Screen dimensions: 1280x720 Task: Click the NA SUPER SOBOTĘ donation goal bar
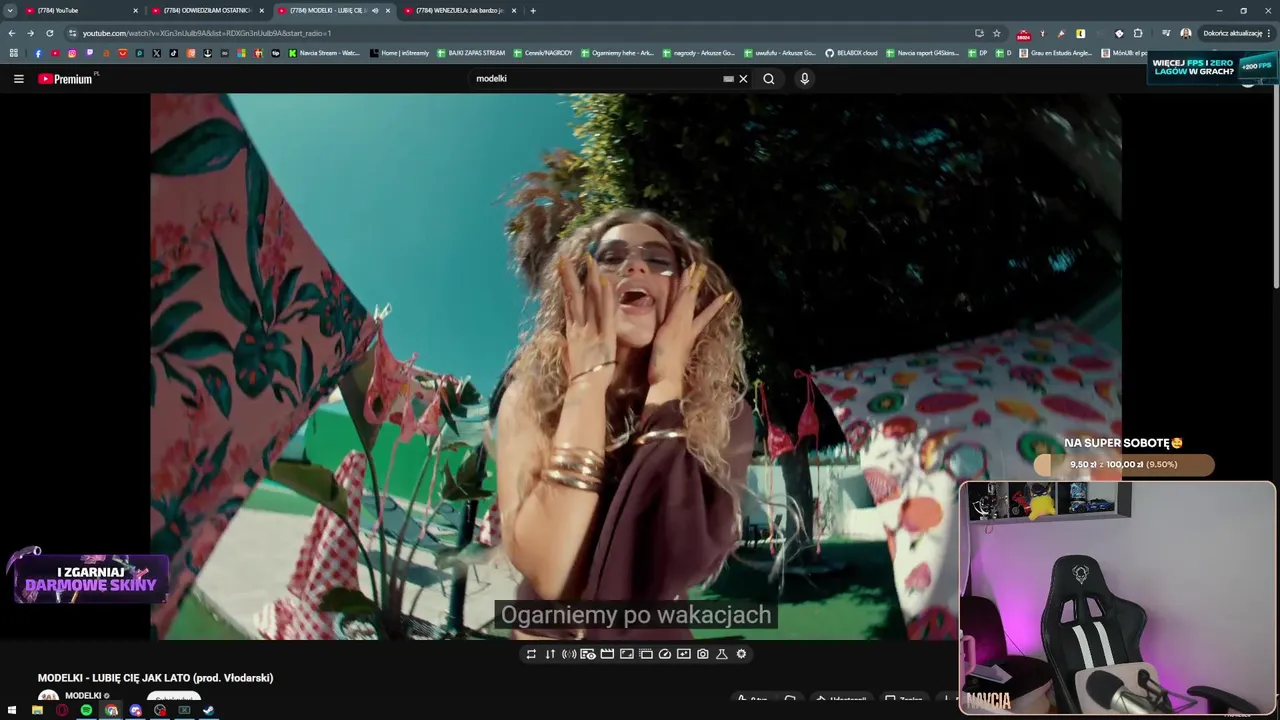tap(1124, 464)
